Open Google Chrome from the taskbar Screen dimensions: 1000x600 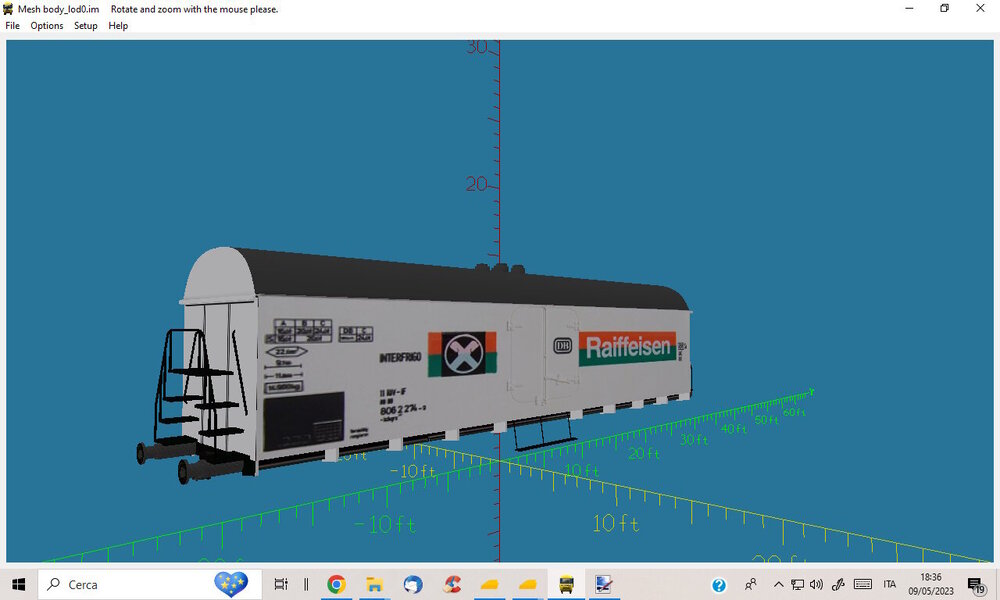(x=336, y=584)
